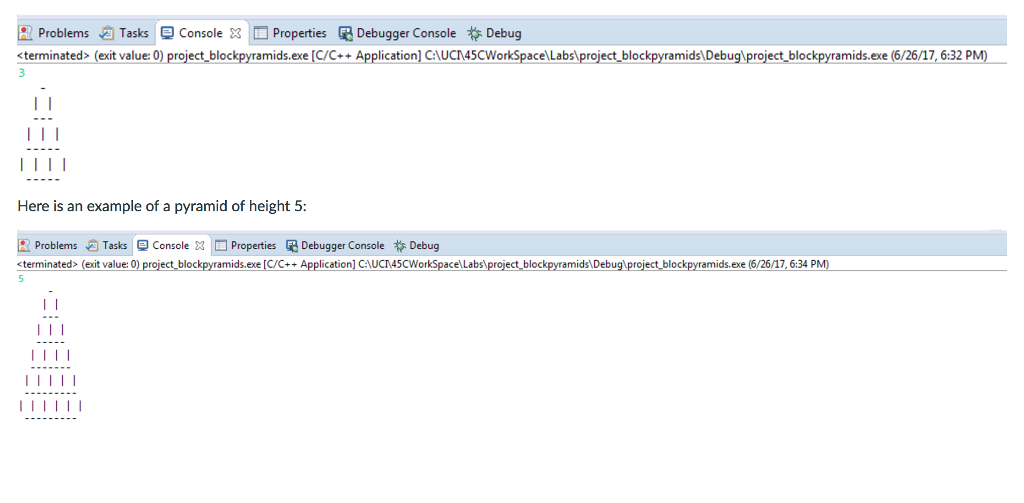
Task: Click Debugger Console icon in lower panel
Action: (x=292, y=246)
